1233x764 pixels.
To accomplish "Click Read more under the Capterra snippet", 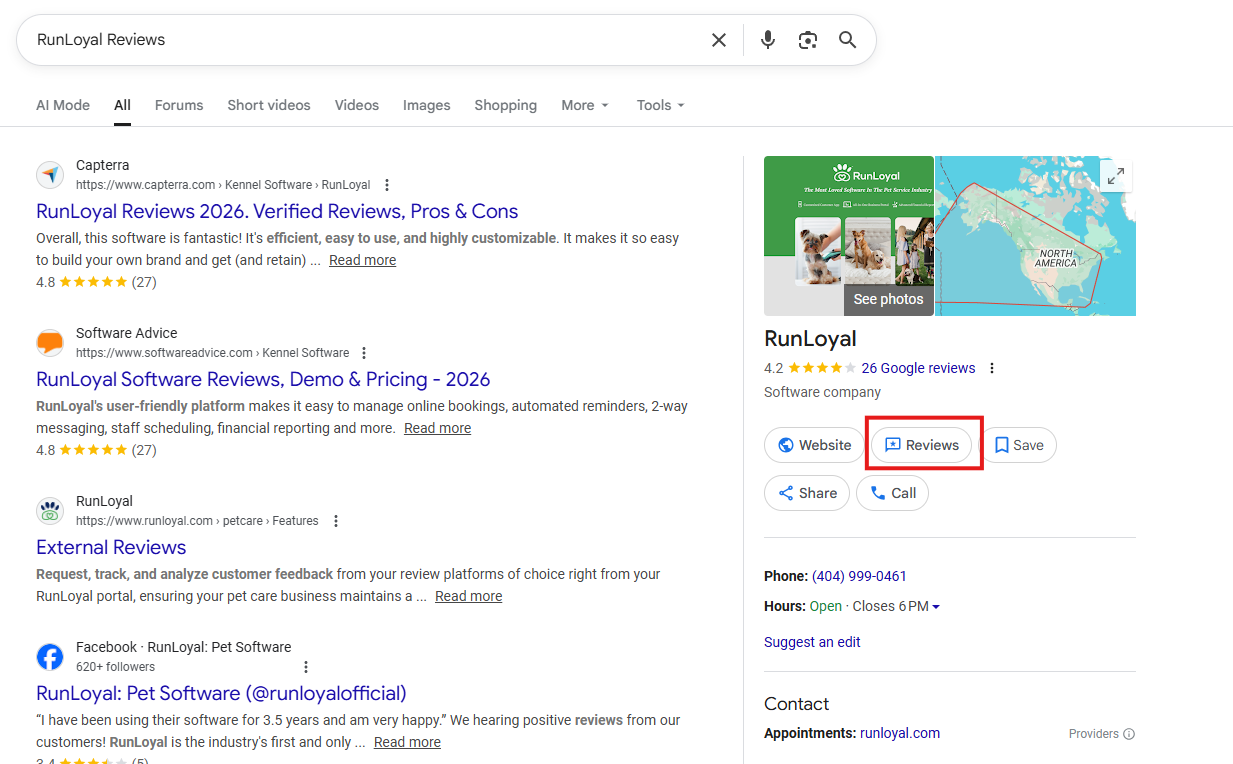I will tap(362, 260).
